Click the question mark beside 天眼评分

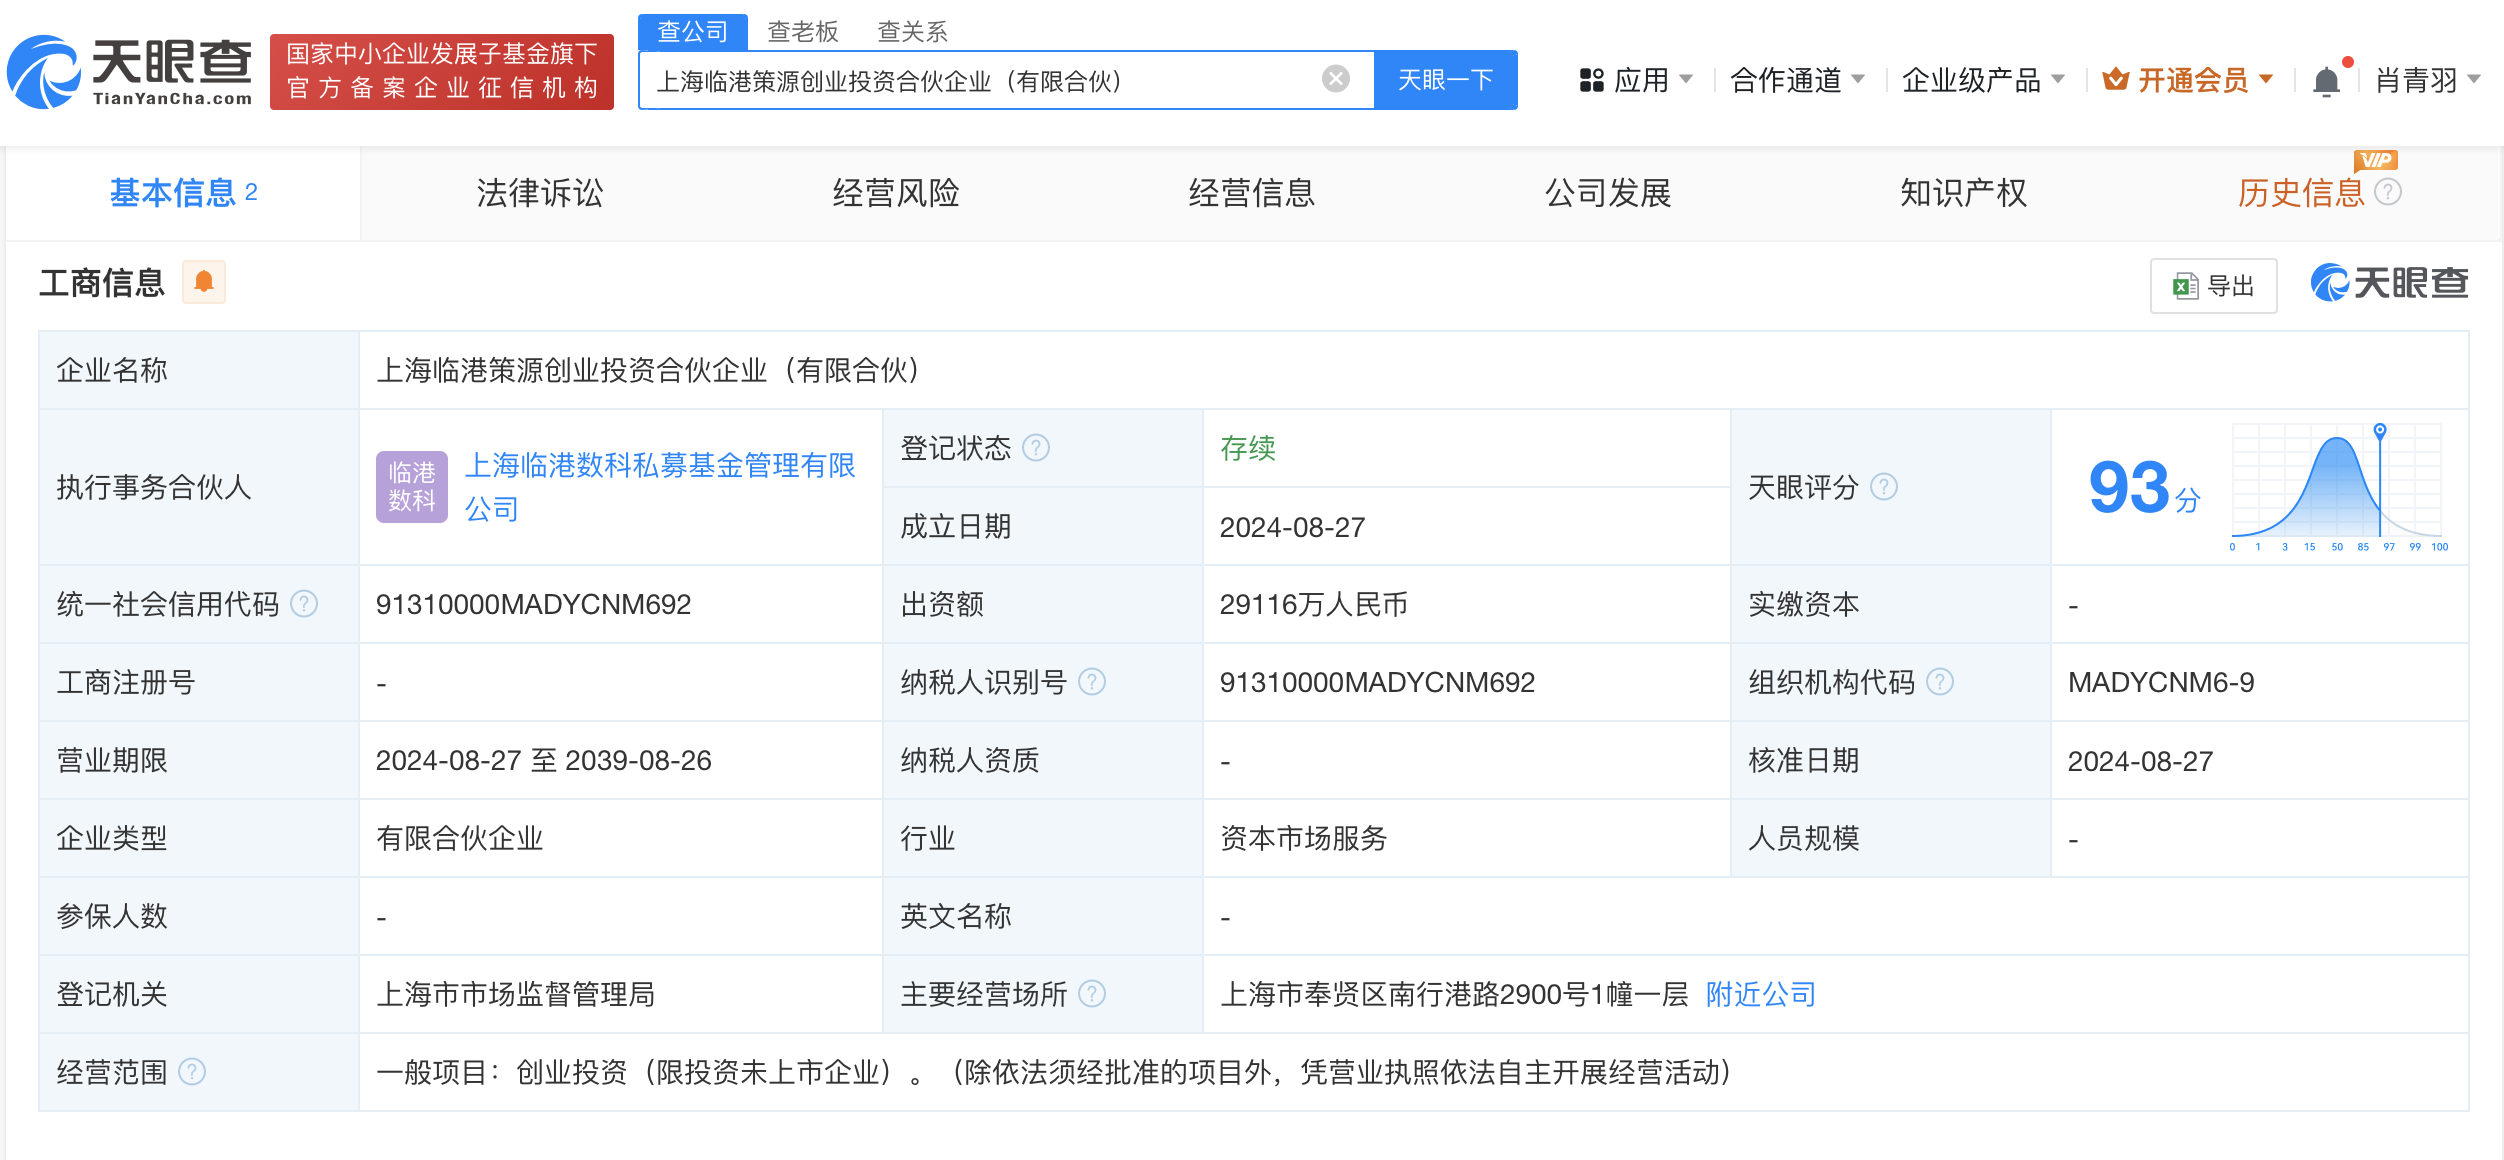tap(1886, 487)
